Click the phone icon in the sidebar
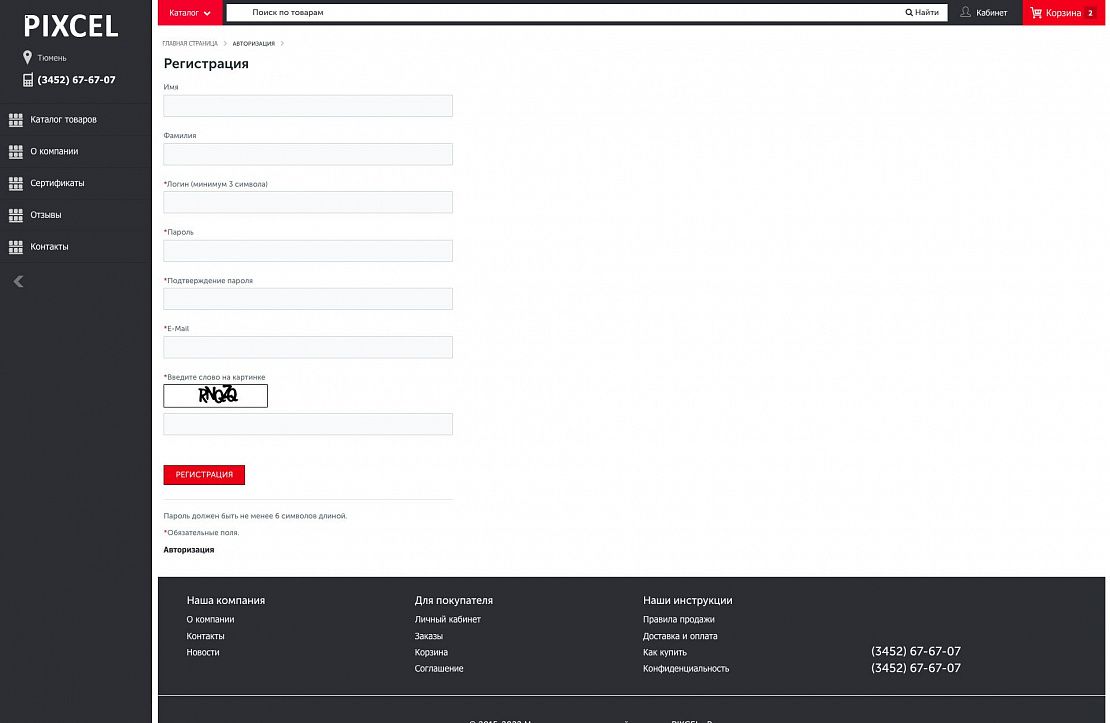This screenshot has width=1110, height=723. tap(28, 80)
